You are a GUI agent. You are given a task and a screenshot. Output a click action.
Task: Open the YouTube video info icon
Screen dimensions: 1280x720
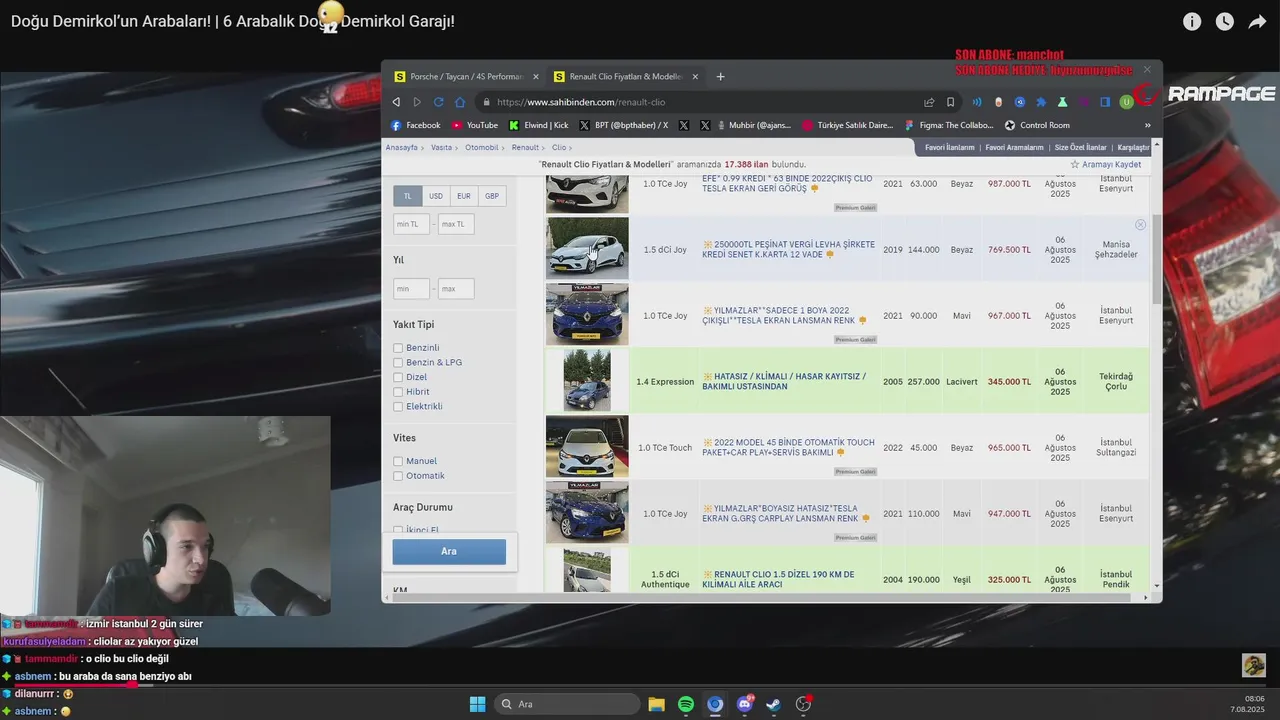click(x=1192, y=21)
